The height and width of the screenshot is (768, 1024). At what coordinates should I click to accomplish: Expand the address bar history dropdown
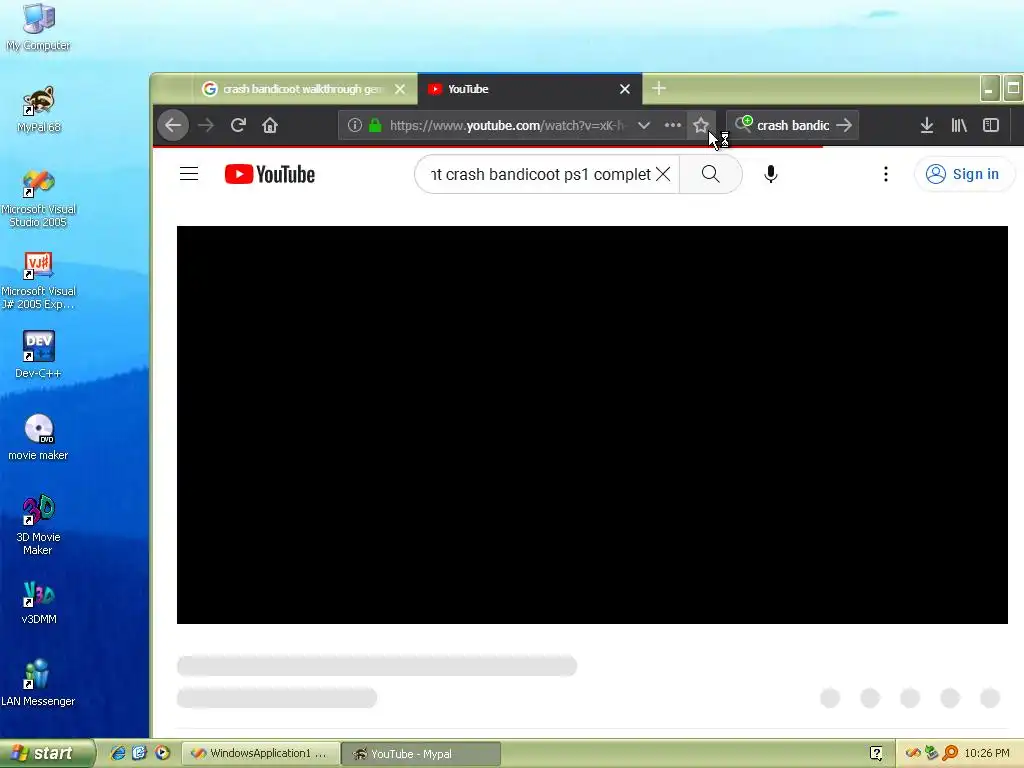pos(644,125)
